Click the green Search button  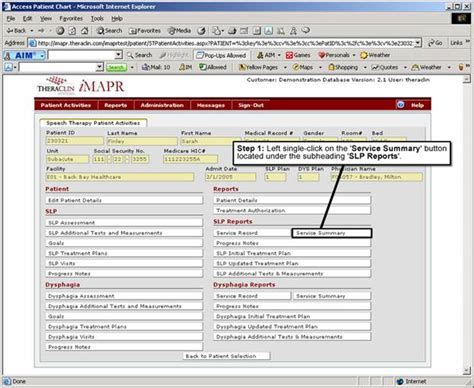[116, 67]
